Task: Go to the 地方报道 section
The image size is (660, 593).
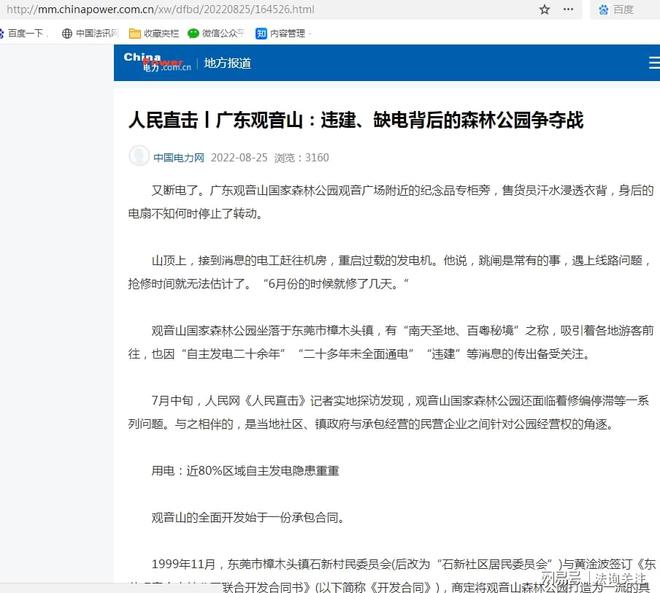Action: click(227, 63)
